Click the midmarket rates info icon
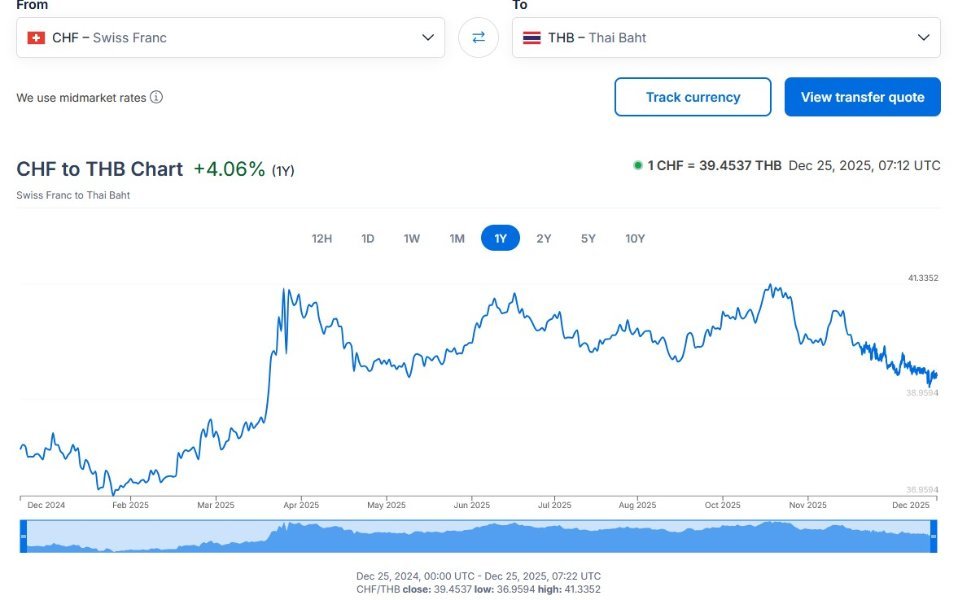958x600 pixels. tap(157, 98)
